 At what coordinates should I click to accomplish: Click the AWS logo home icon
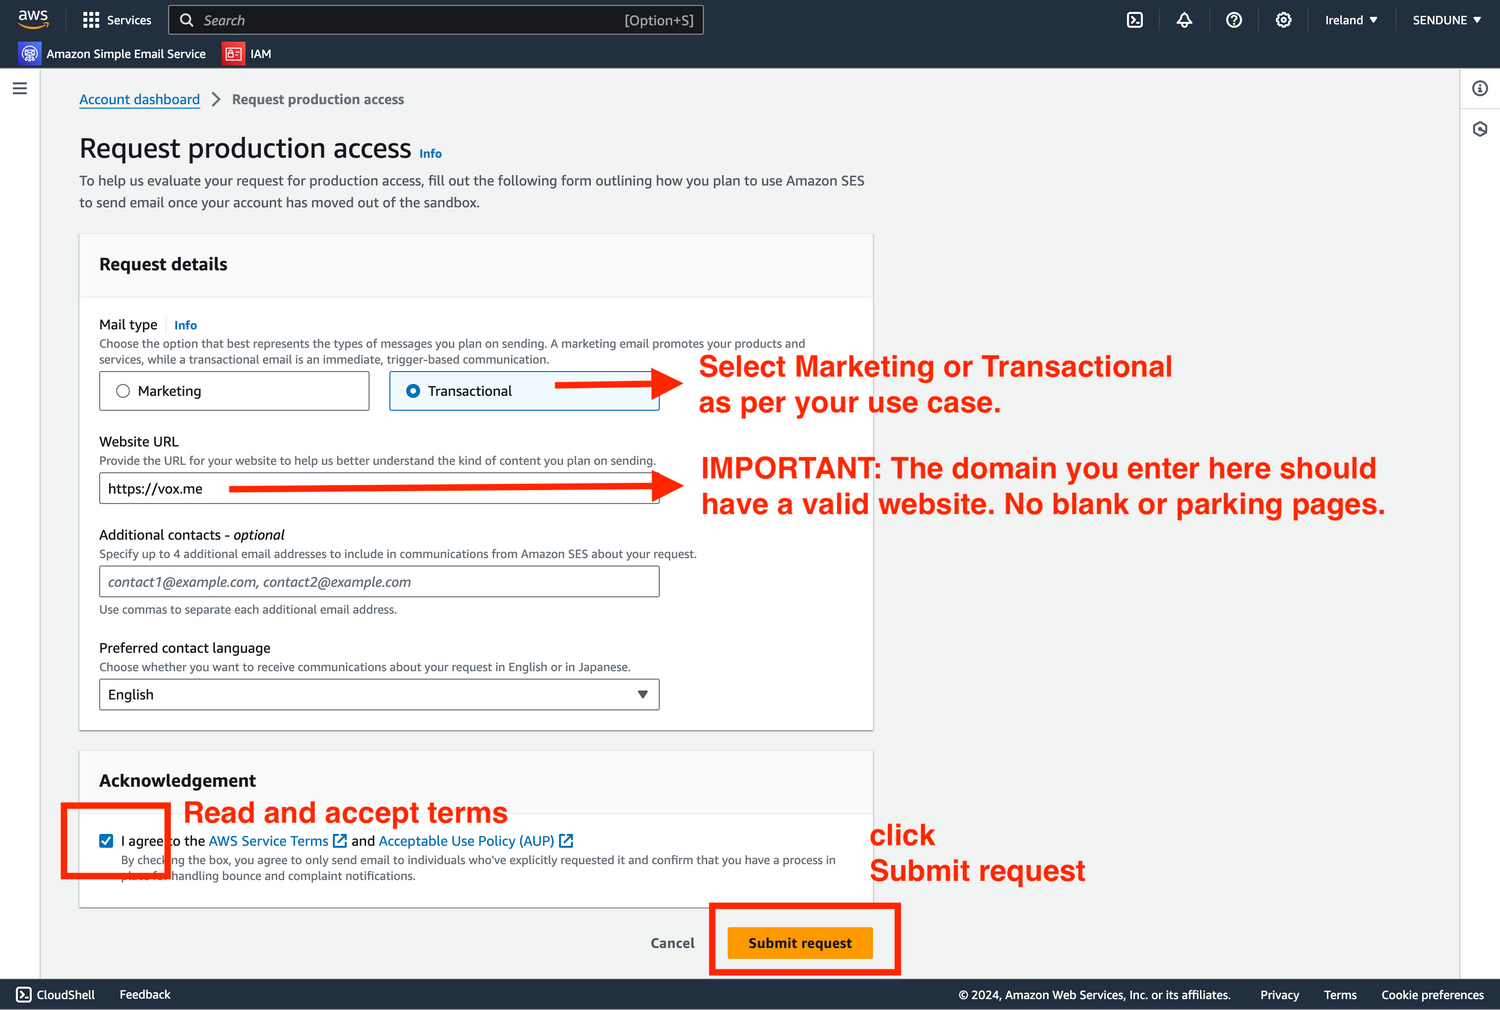point(33,19)
